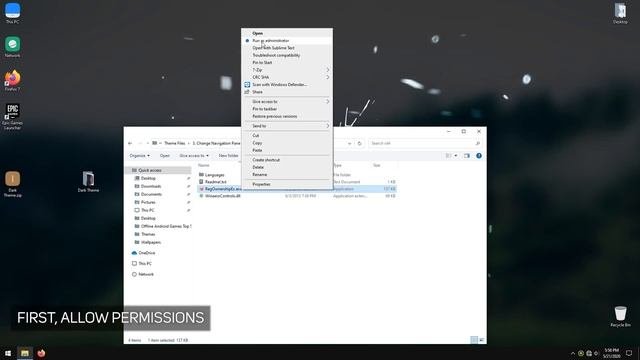The height and width of the screenshot is (360, 640).
Task: Expand the 7-Zip submenu
Action: pos(287,70)
